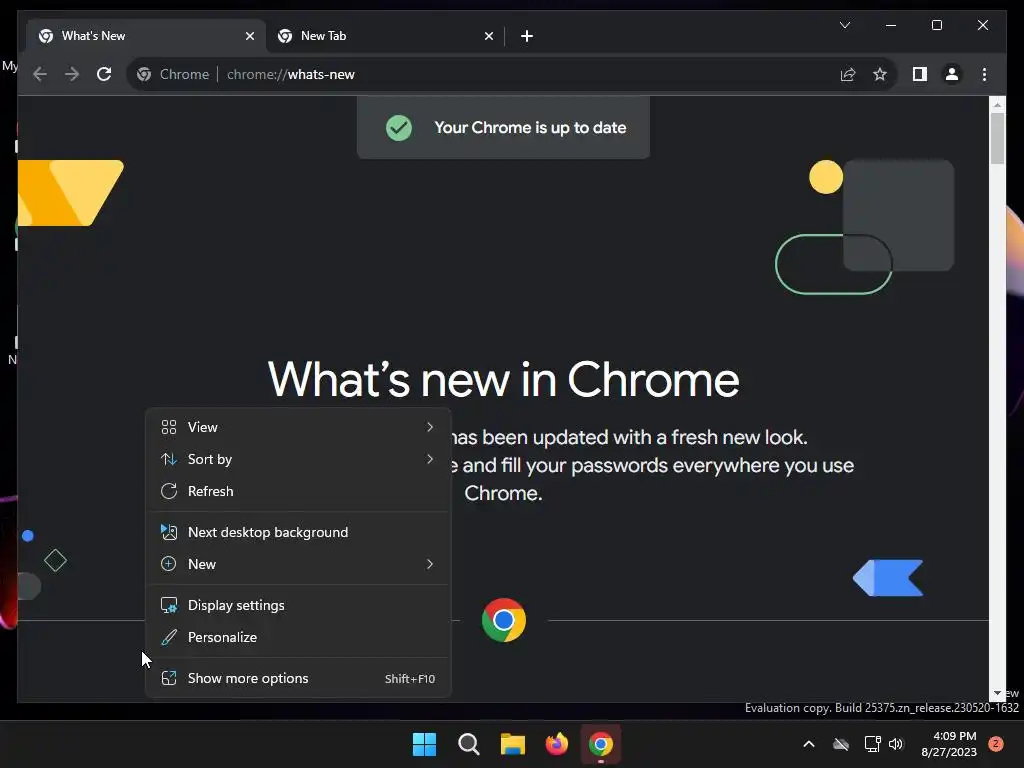
Task: Choose Personalize in the context menu
Action: pos(298,637)
